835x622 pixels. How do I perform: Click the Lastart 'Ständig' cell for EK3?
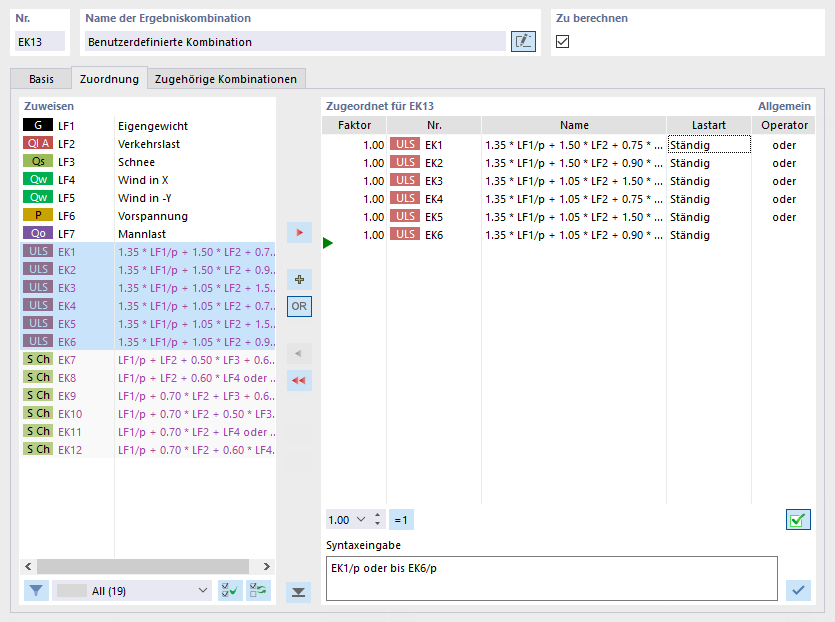(709, 181)
